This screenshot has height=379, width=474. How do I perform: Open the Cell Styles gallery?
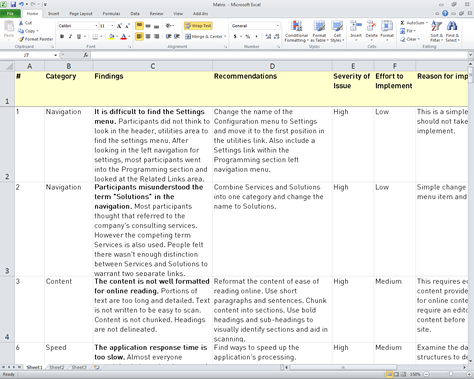(x=337, y=31)
